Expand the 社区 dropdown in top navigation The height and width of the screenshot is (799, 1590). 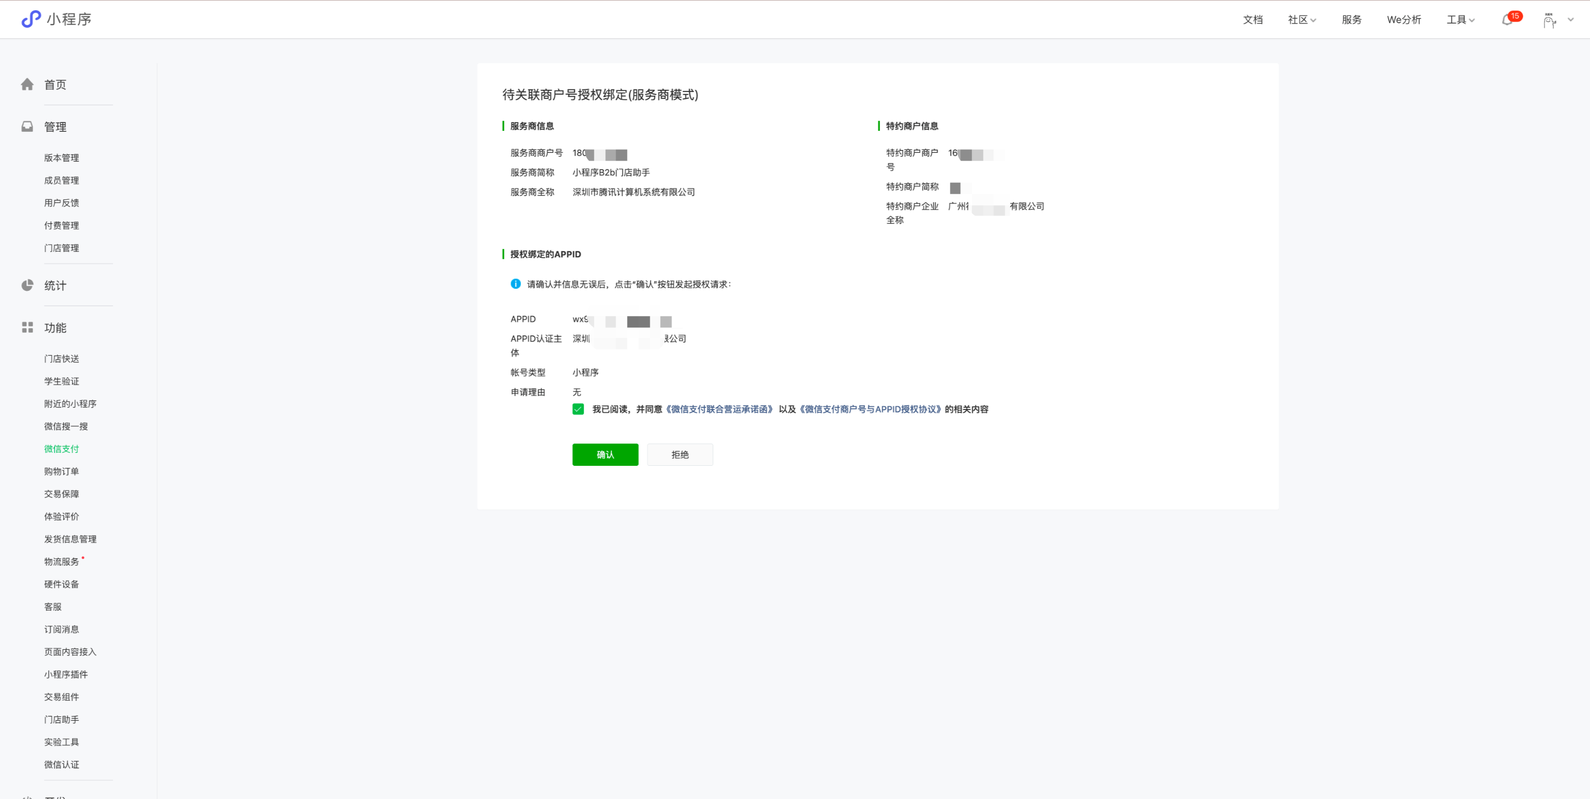tap(1302, 20)
